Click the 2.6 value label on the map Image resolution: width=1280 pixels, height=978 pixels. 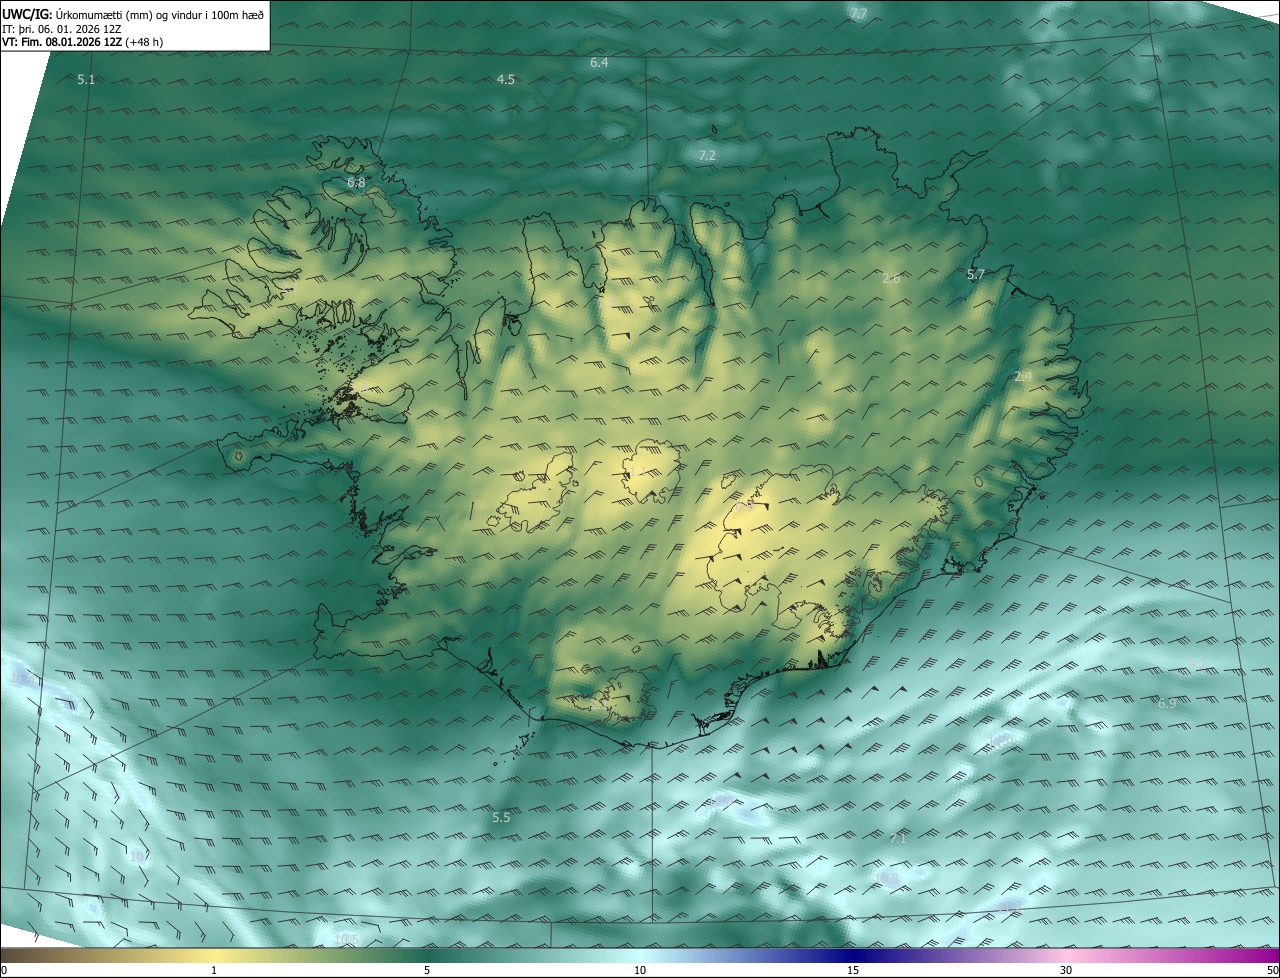tap(891, 278)
